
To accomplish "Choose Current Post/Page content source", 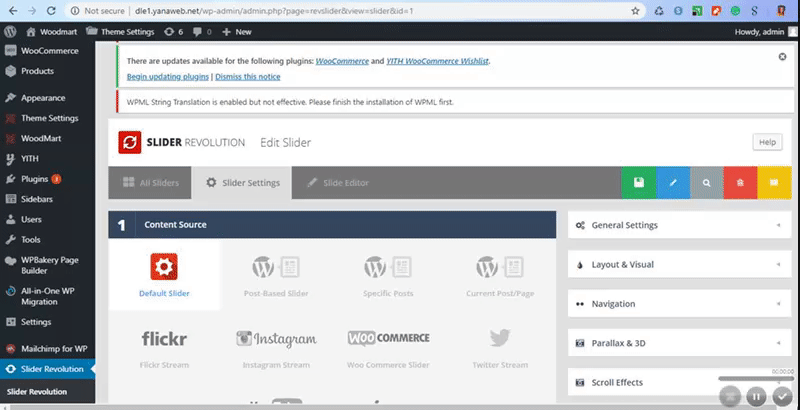I will (500, 275).
